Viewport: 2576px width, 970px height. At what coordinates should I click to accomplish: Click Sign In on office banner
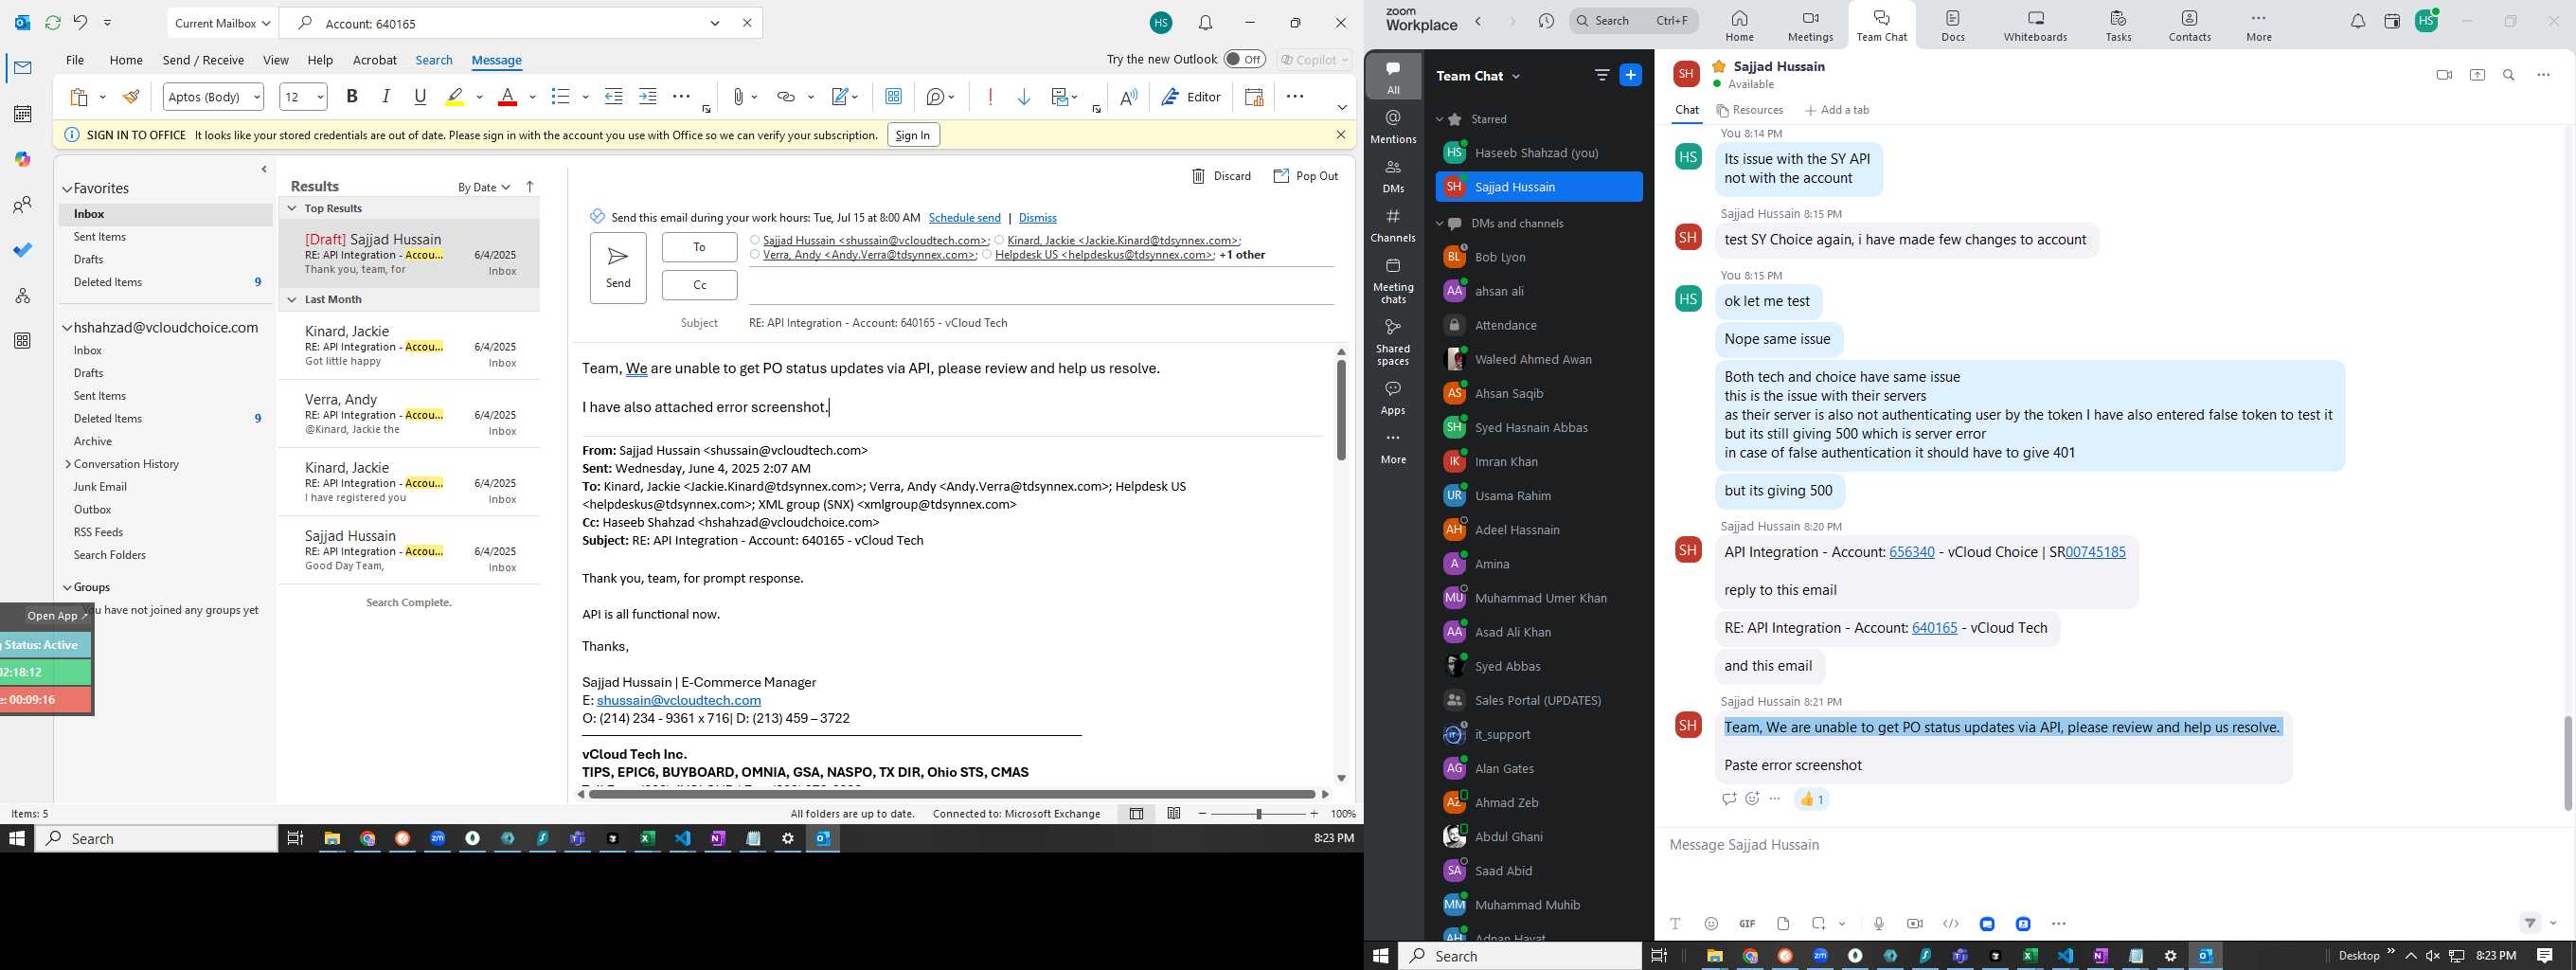pos(913,135)
